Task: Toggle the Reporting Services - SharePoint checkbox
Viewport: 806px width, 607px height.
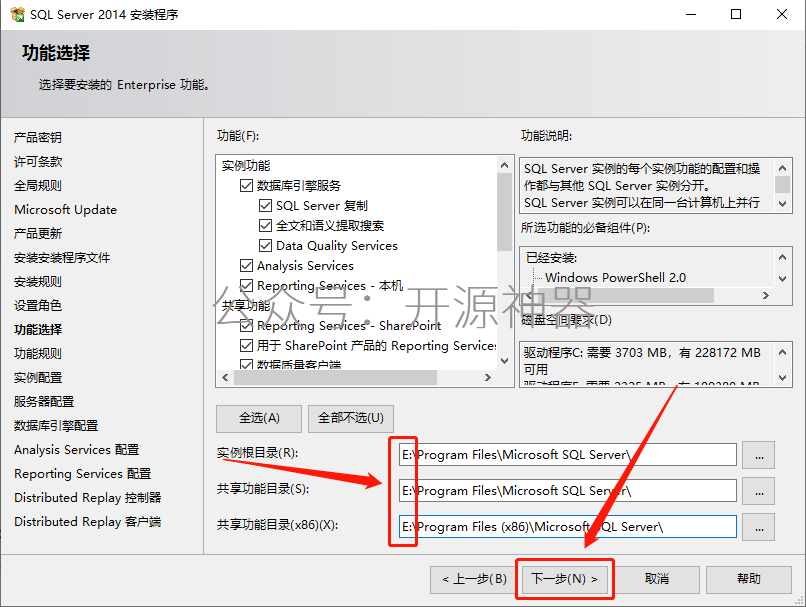Action: pyautogui.click(x=246, y=326)
